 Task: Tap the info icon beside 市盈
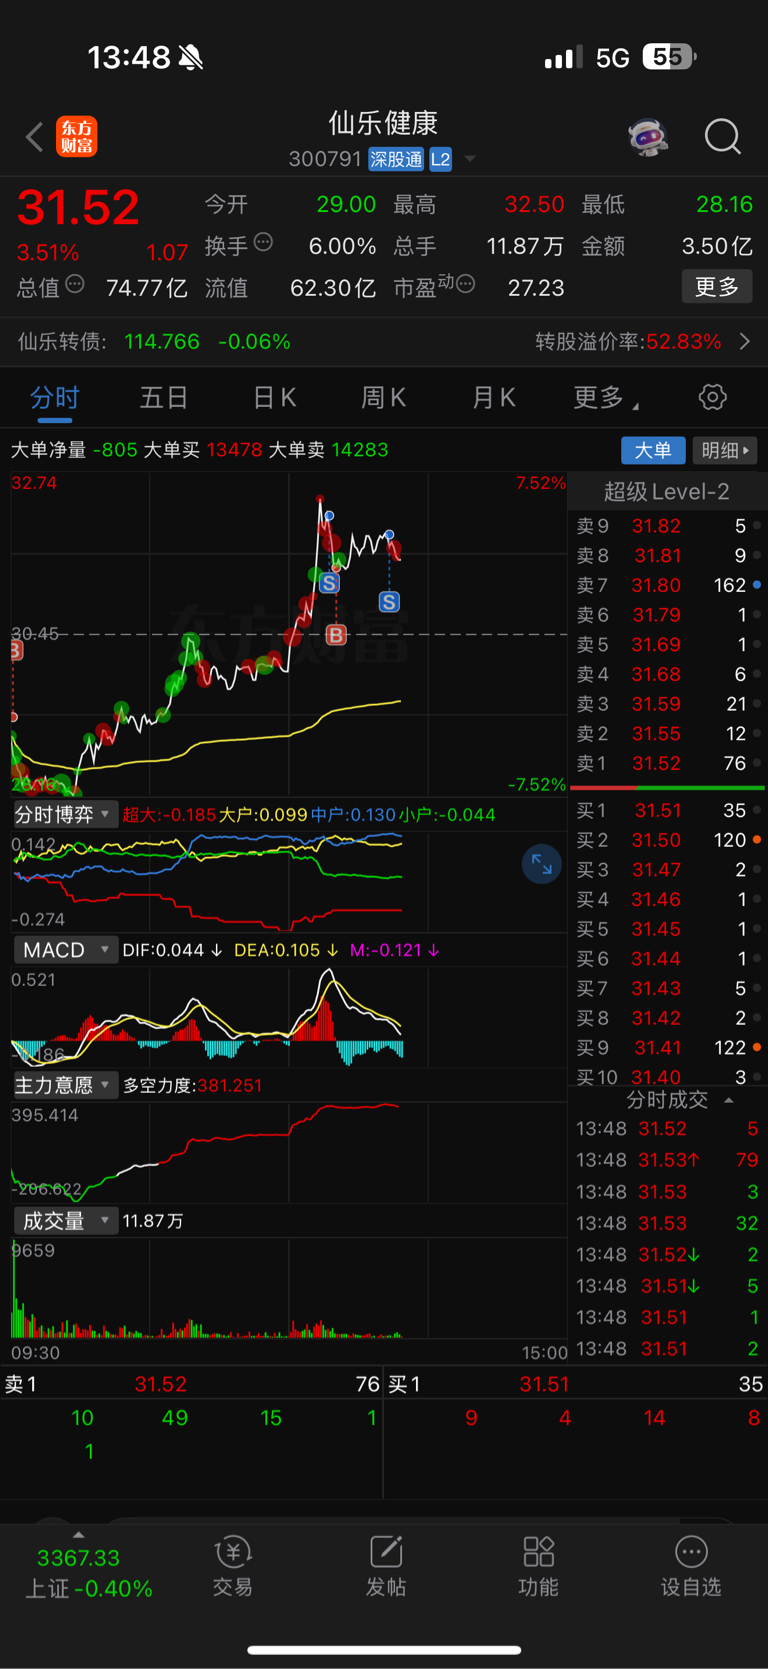[465, 285]
